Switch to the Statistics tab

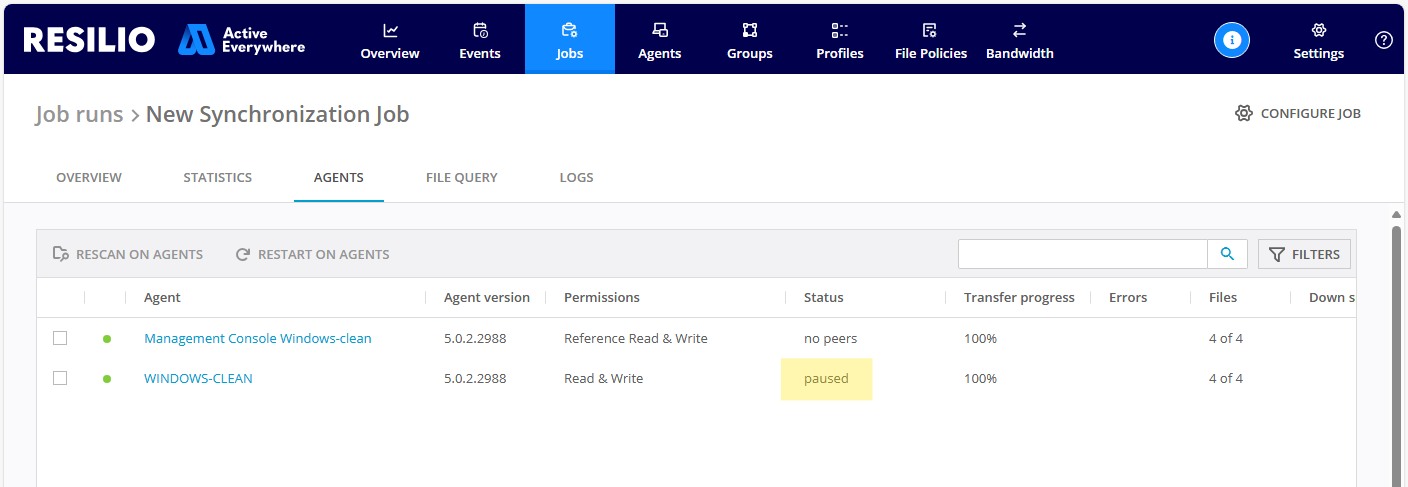[x=217, y=177]
